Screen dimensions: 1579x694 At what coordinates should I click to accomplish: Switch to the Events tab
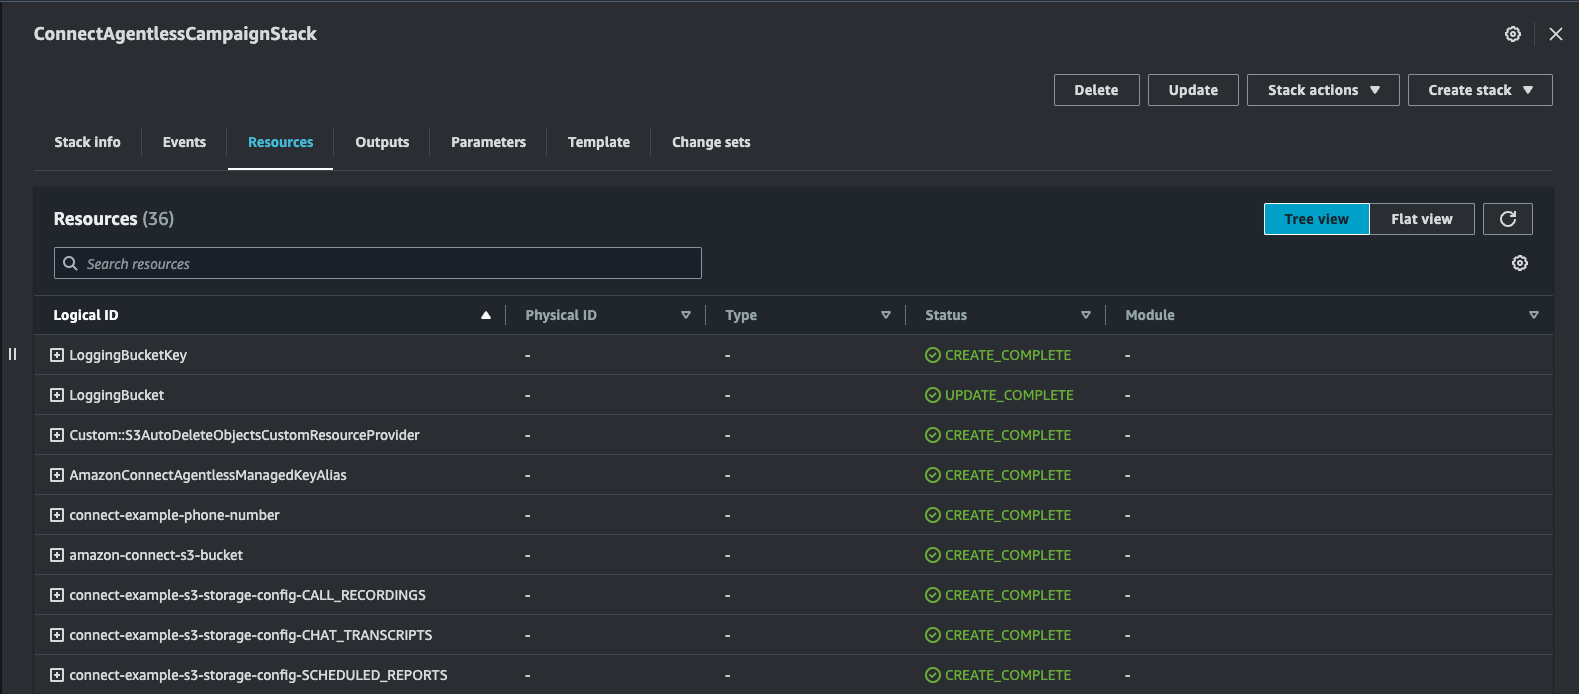(x=184, y=142)
